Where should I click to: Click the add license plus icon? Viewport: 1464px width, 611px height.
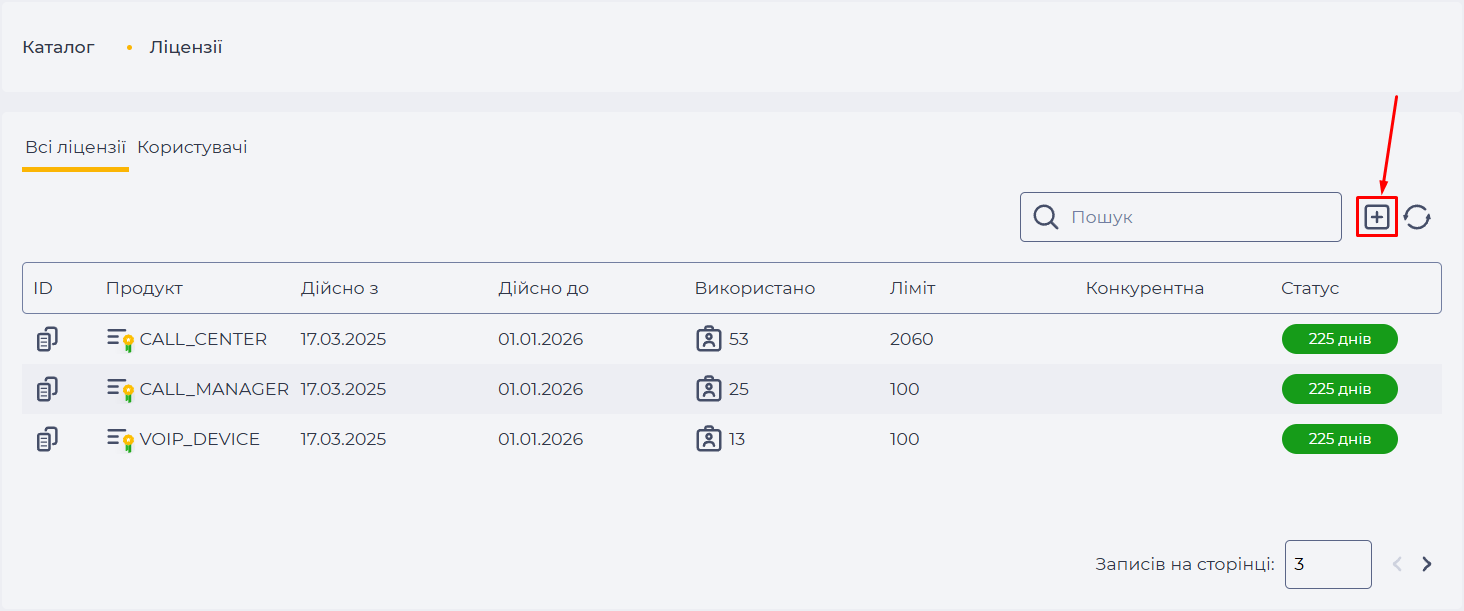coord(1377,217)
